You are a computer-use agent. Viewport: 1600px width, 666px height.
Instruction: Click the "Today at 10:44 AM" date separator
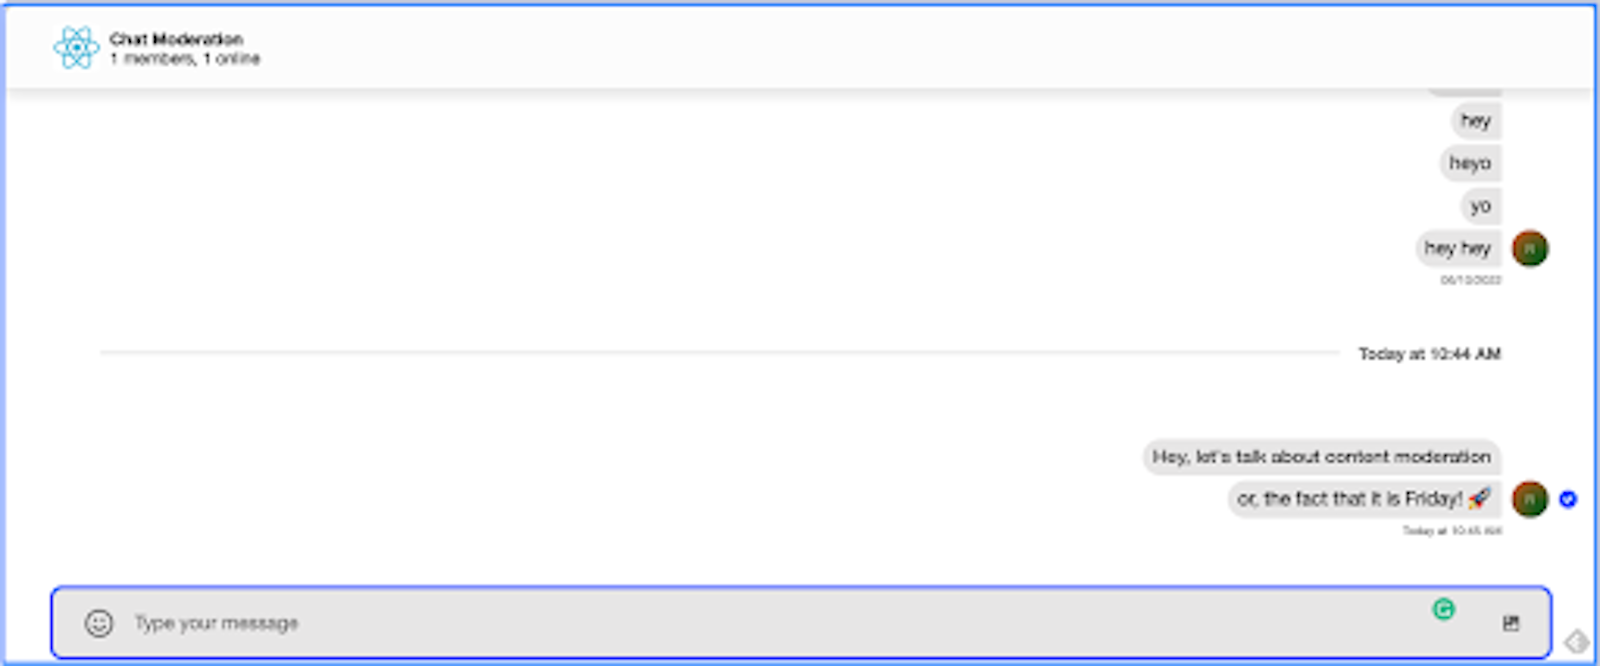1429,354
